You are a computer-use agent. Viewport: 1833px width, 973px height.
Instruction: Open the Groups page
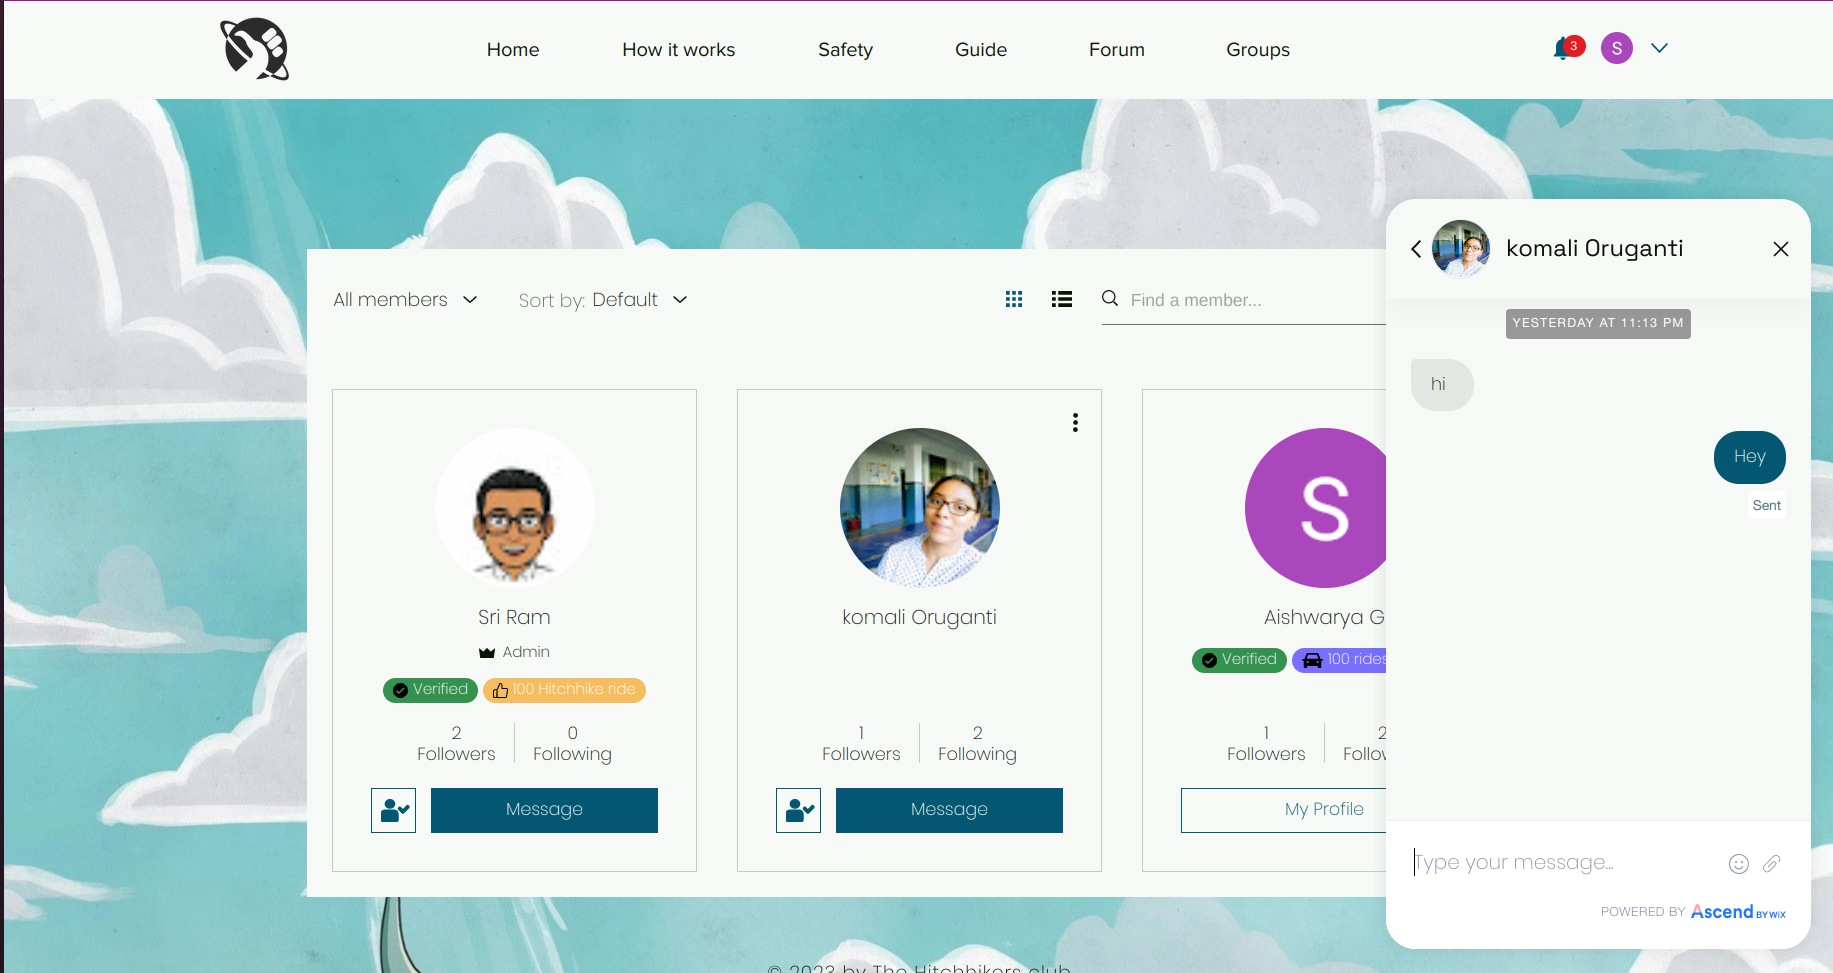coord(1258,50)
